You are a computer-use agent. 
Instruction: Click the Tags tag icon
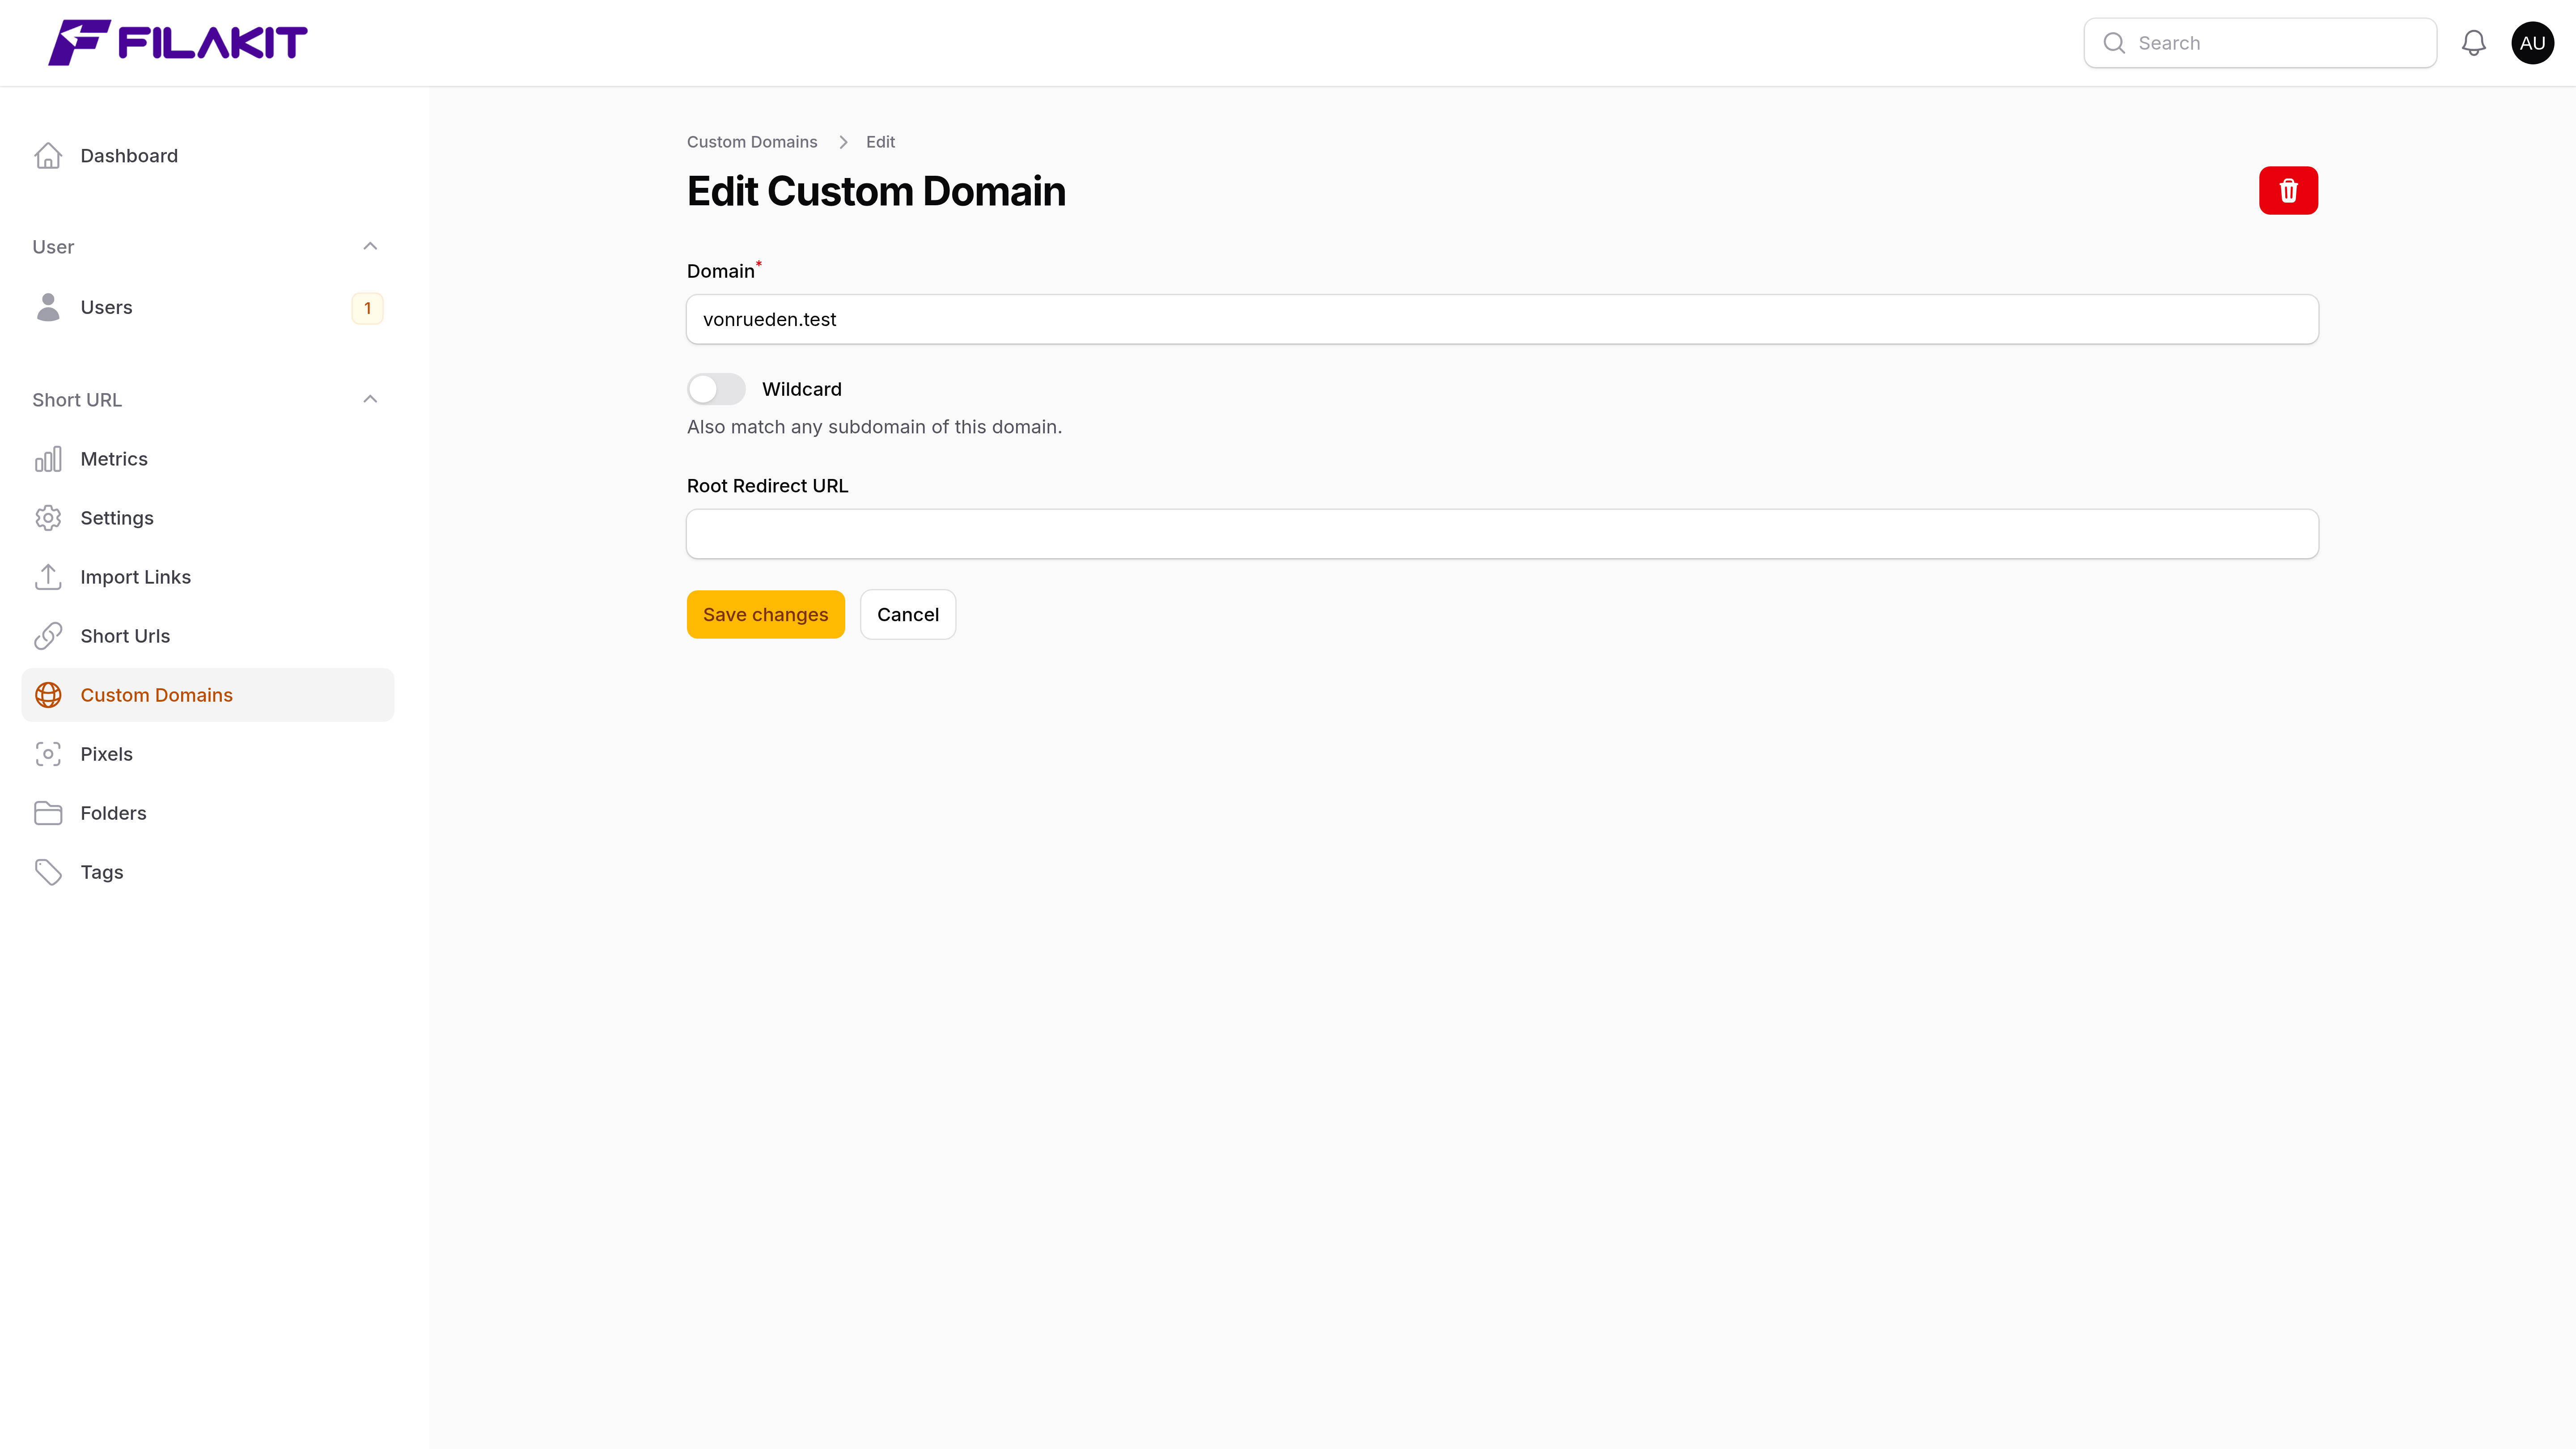coord(48,872)
